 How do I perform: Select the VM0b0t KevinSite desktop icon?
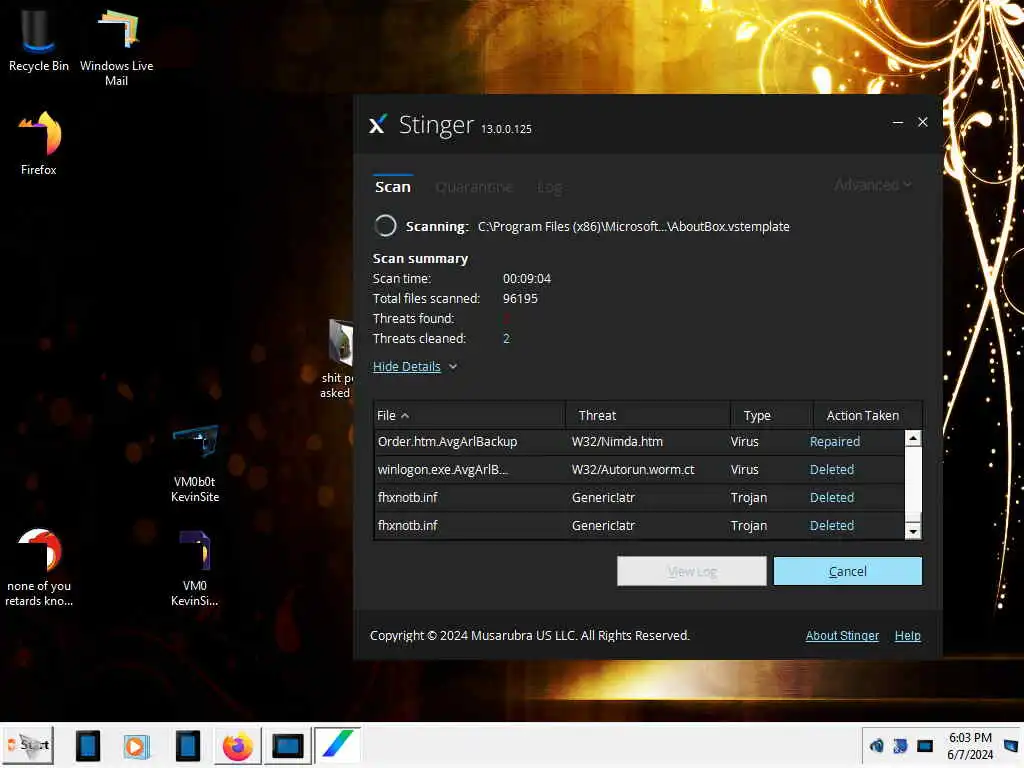[x=195, y=464]
